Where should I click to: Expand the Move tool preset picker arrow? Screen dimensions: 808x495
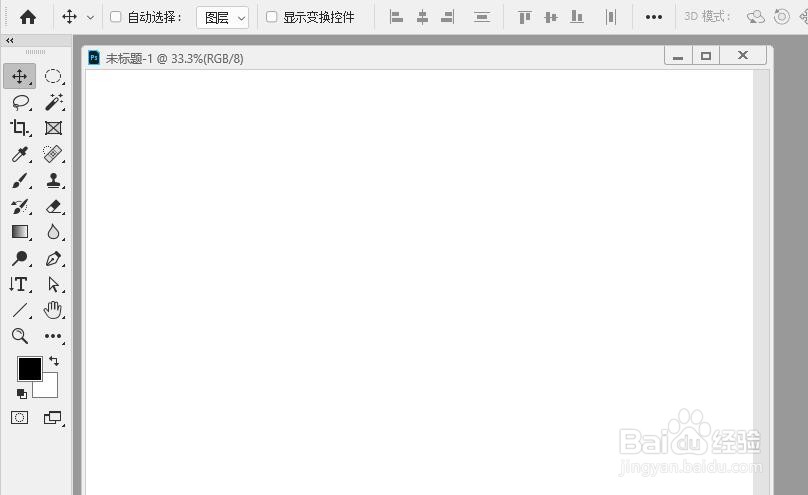click(90, 18)
